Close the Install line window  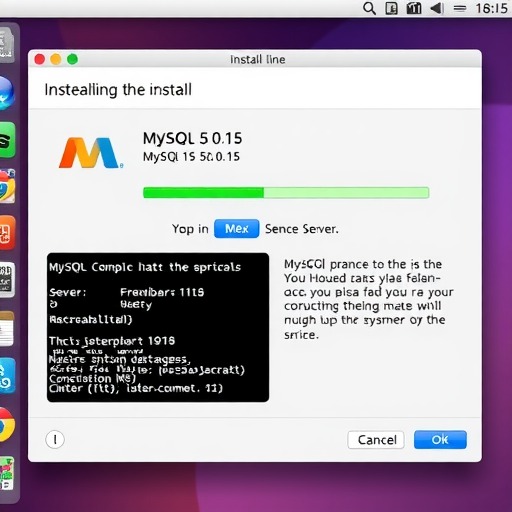coord(40,59)
